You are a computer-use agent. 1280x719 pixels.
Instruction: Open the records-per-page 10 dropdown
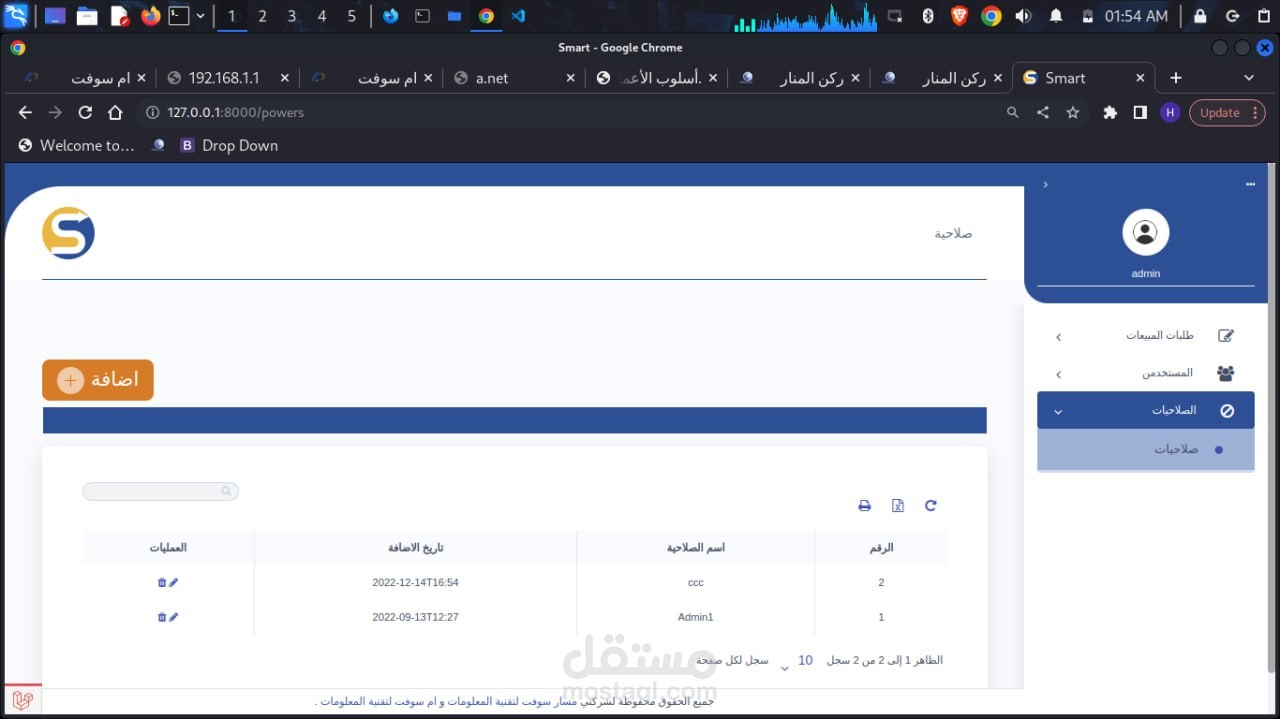[x=794, y=661]
